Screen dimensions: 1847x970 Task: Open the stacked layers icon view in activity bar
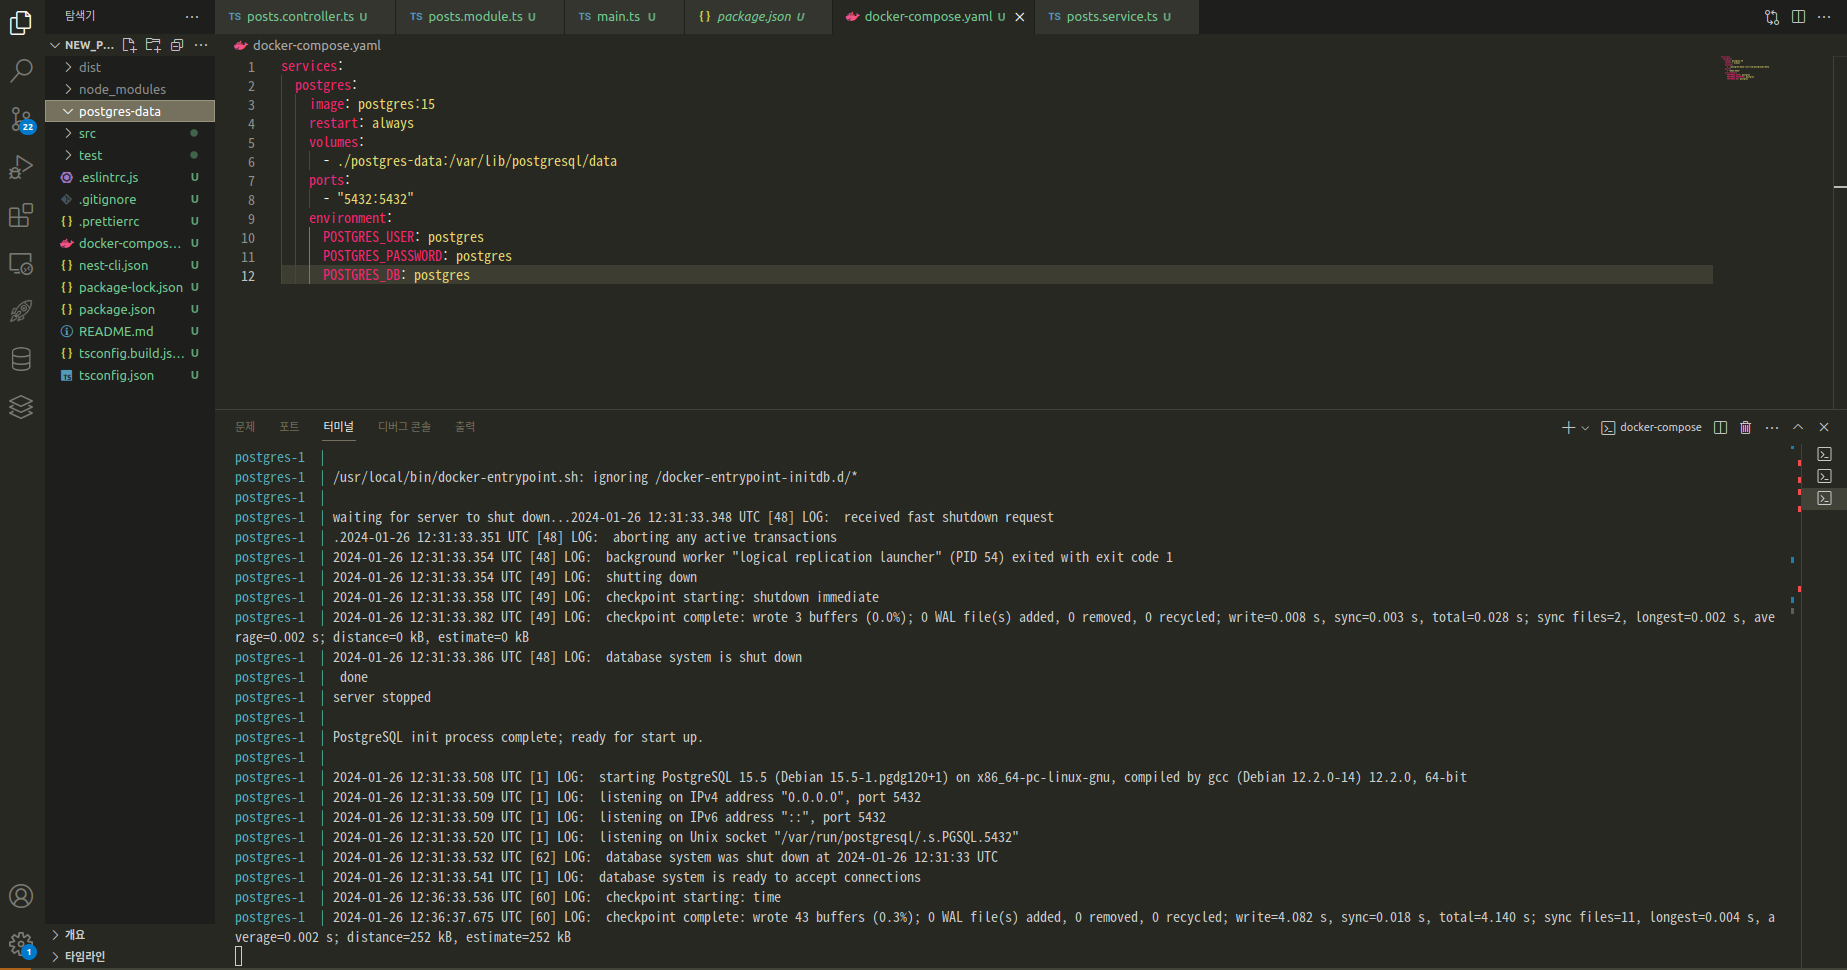(21, 407)
